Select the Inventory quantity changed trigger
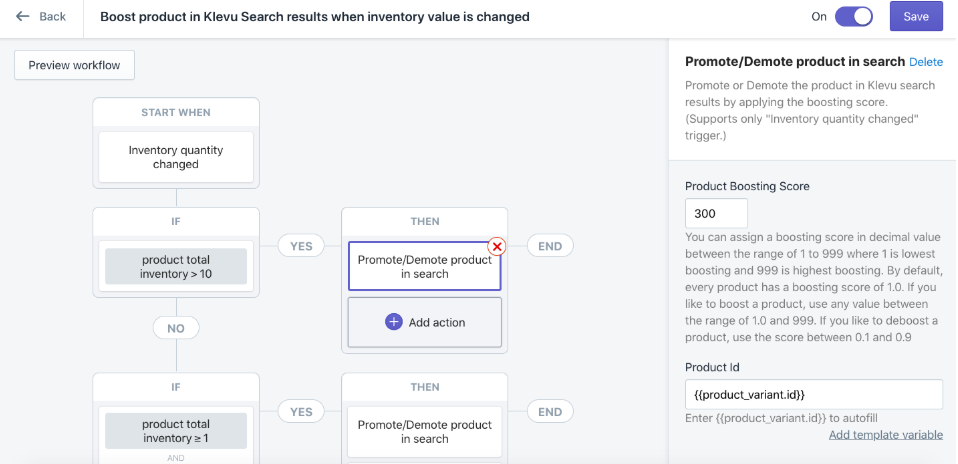This screenshot has height=464, width=958. [176, 157]
